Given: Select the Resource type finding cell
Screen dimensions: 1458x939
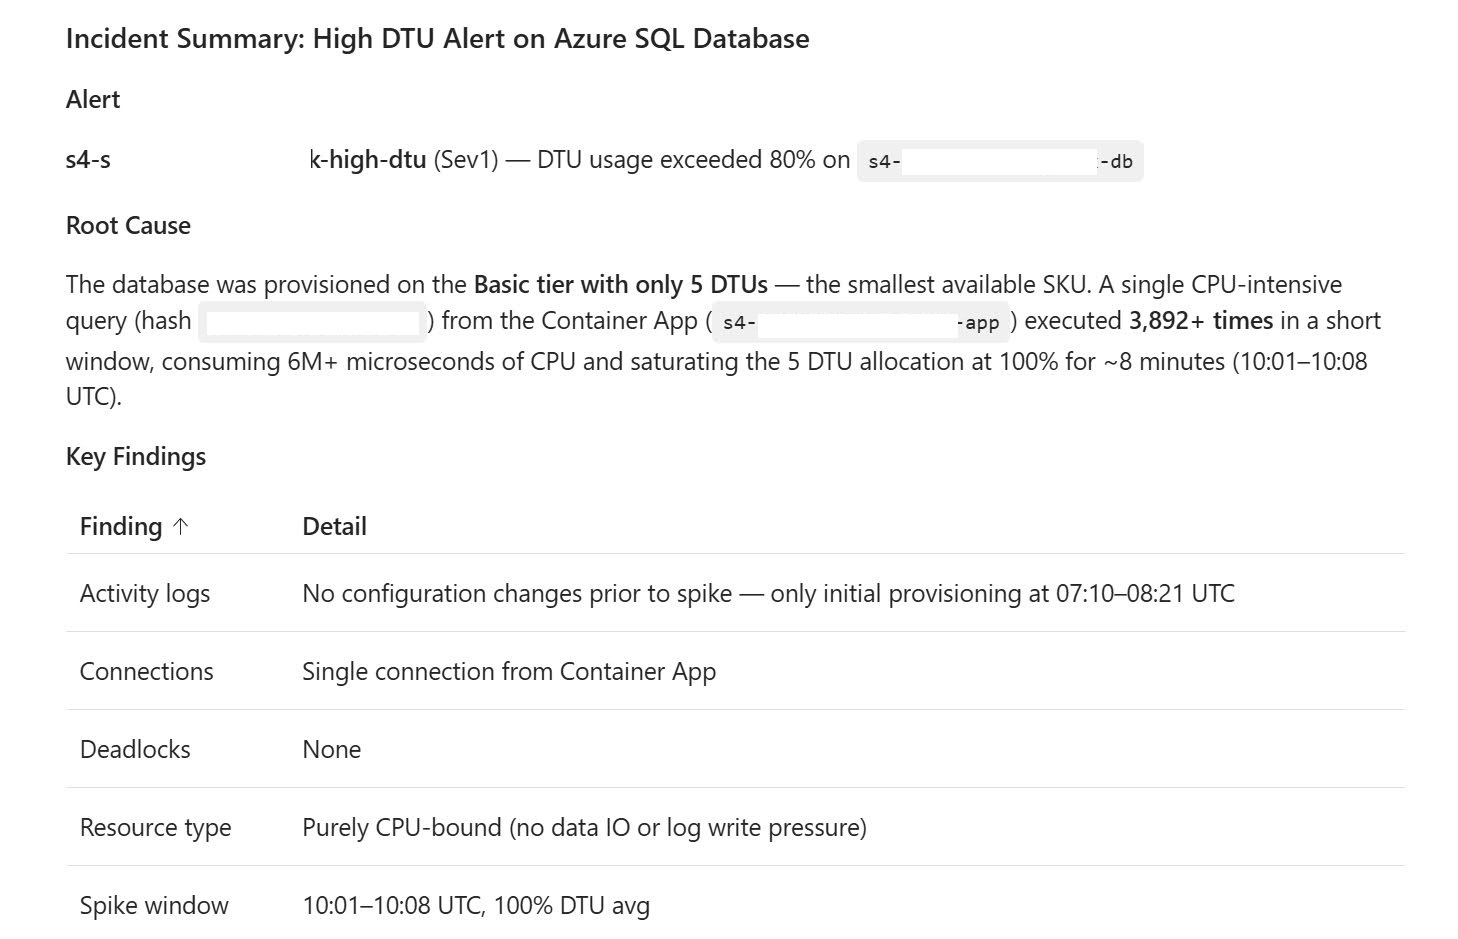Looking at the screenshot, I should pyautogui.click(x=155, y=827).
